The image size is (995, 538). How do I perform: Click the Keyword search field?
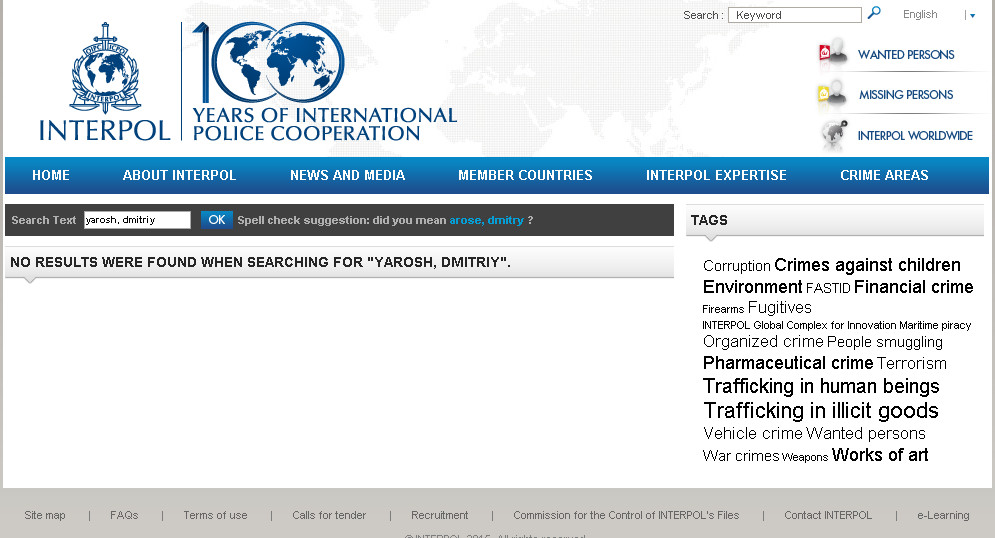pyautogui.click(x=794, y=15)
